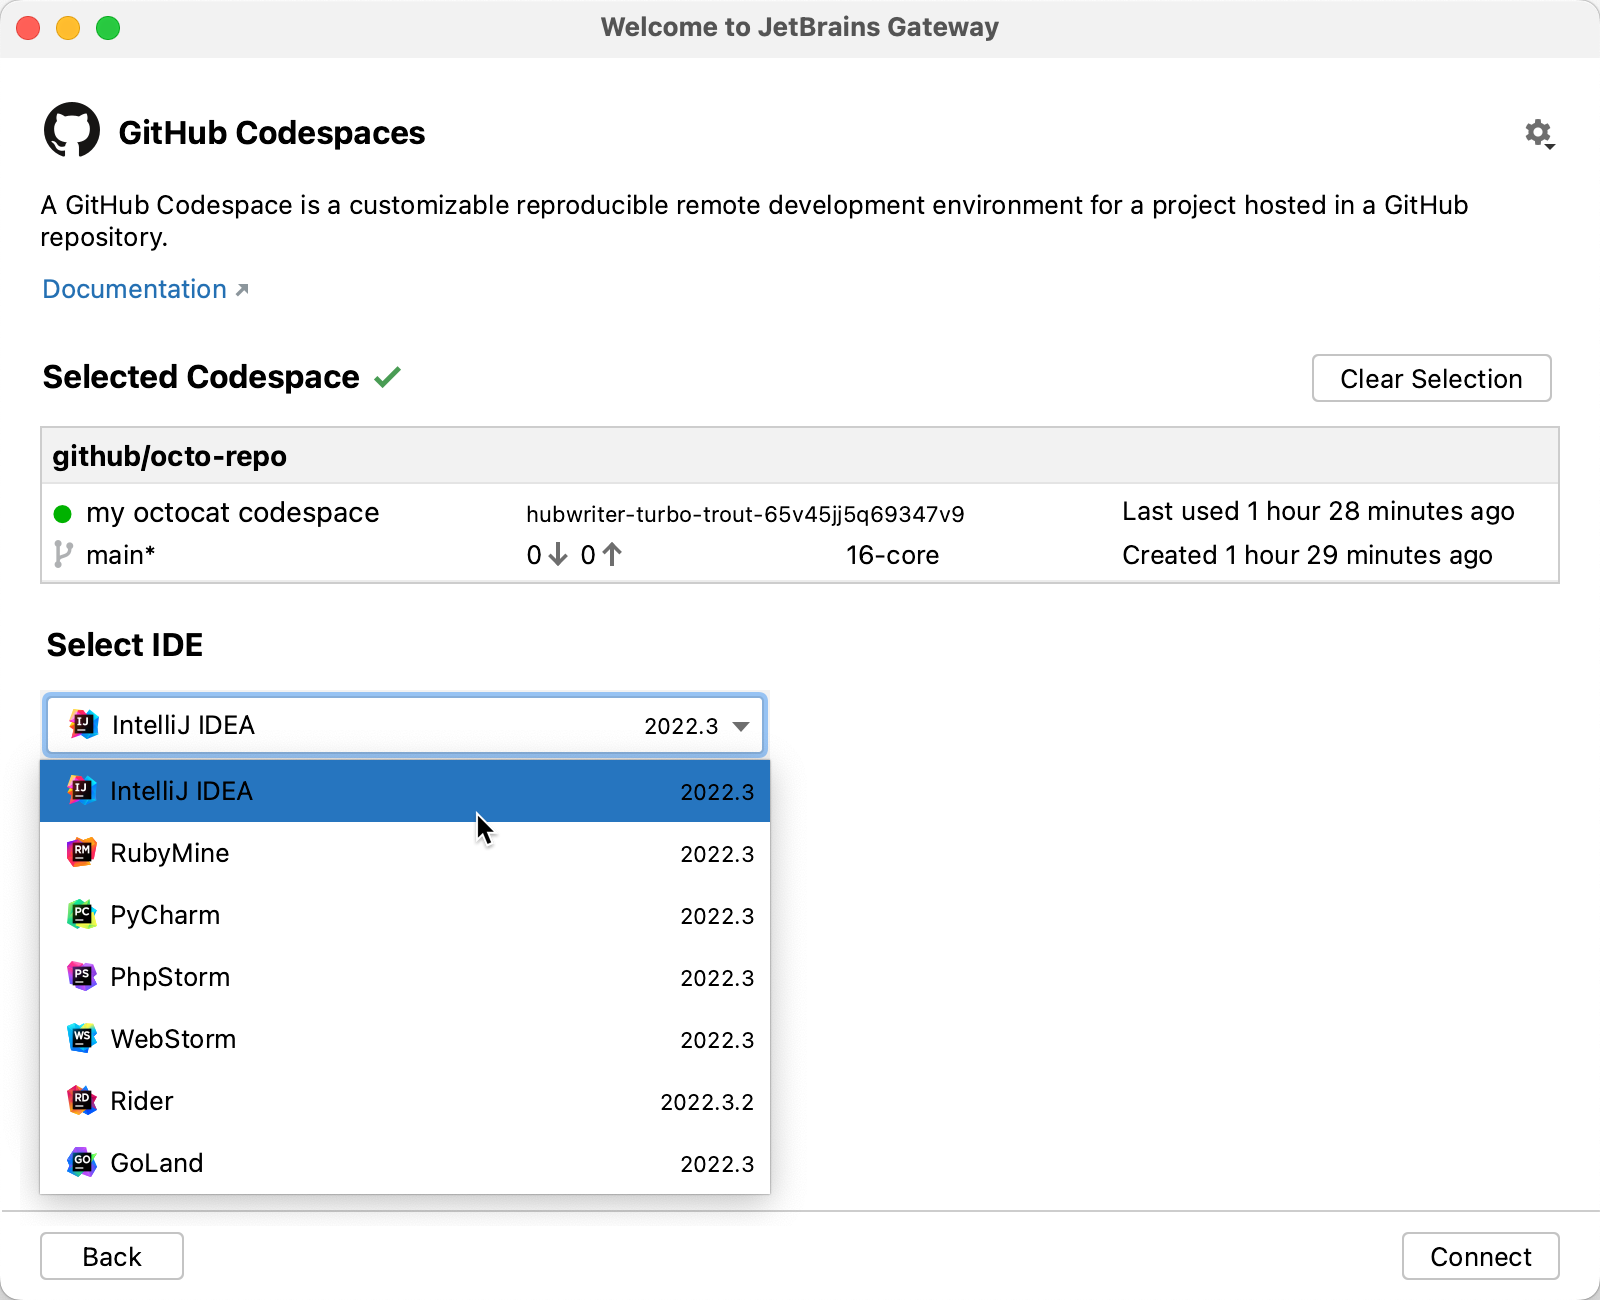Select the RubyMine icon
This screenshot has width=1600, height=1300.
pyautogui.click(x=82, y=852)
